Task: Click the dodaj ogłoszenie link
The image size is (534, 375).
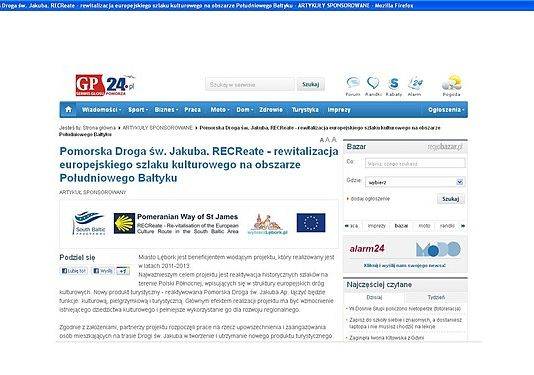Action: (370, 199)
